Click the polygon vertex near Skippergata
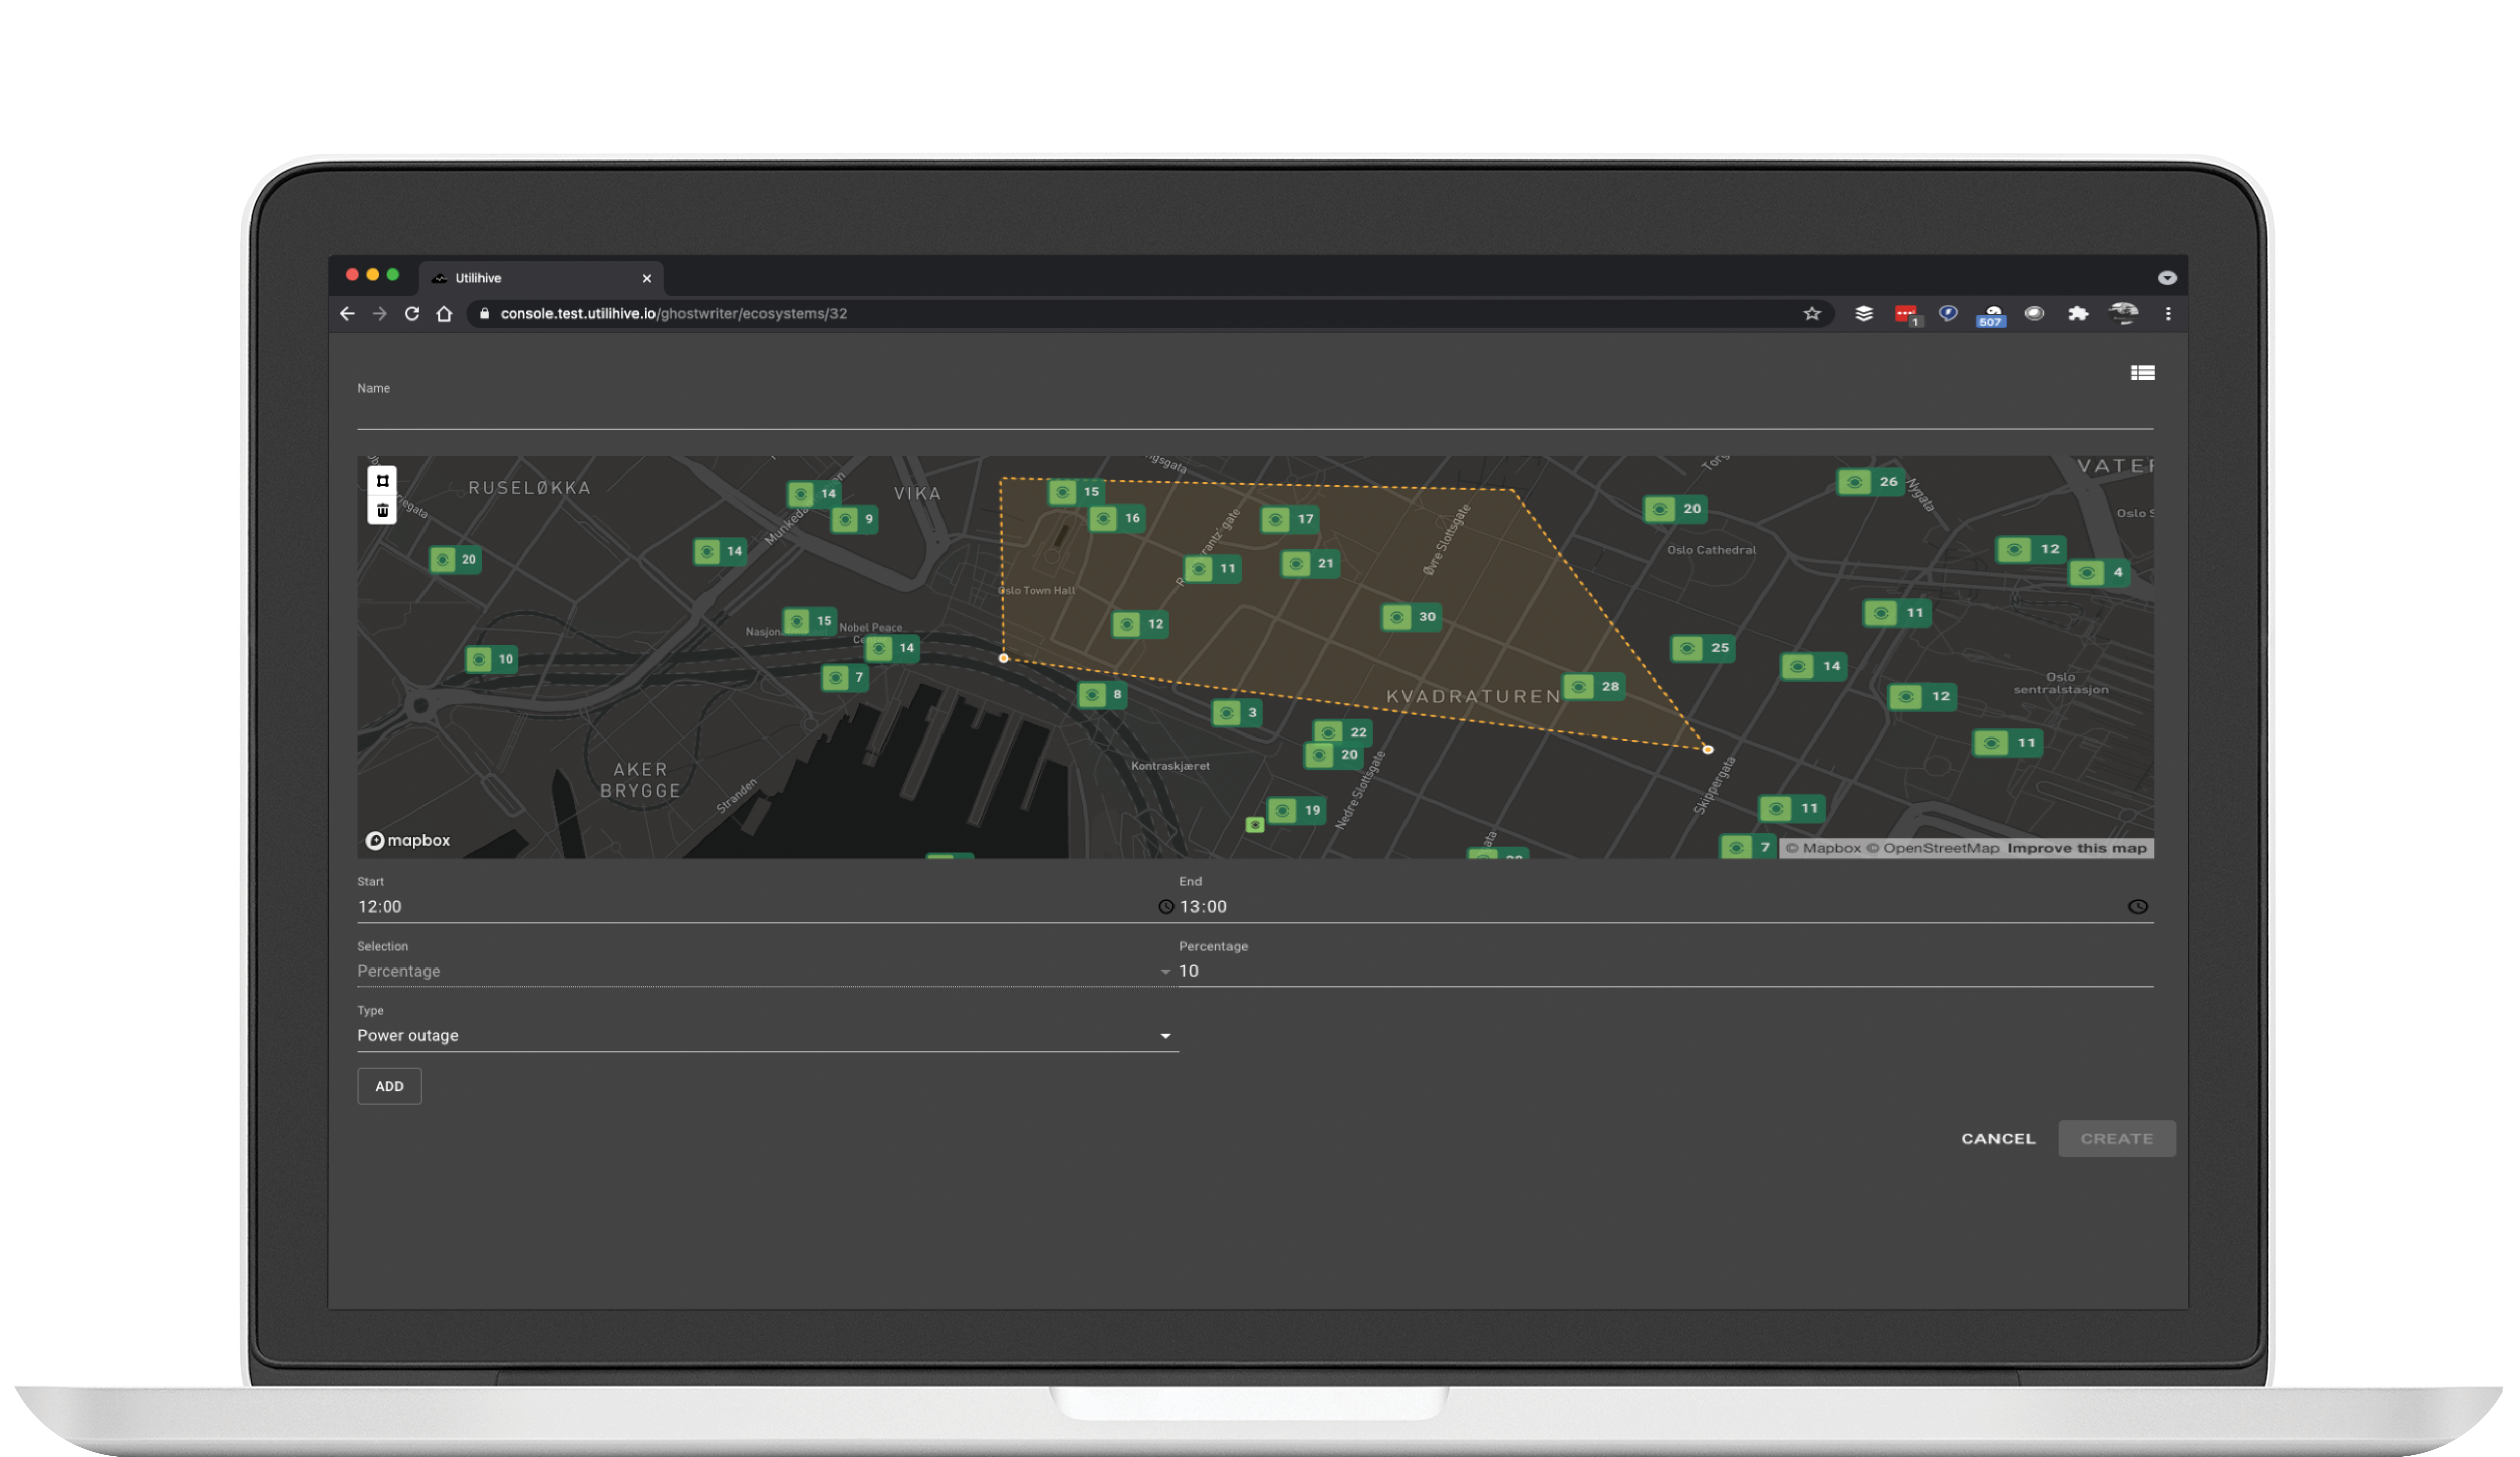Screen dimensions: 2520x1457 click(x=1708, y=750)
